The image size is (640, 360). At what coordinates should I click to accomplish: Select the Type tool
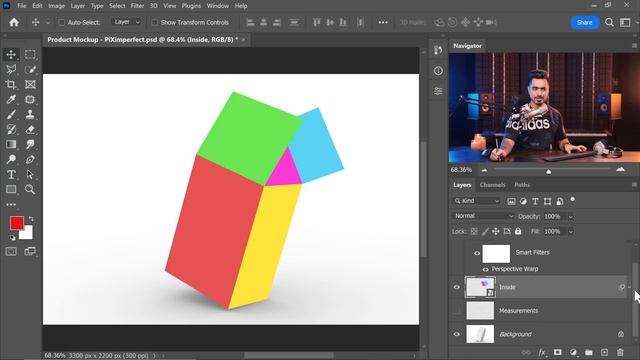[11, 175]
